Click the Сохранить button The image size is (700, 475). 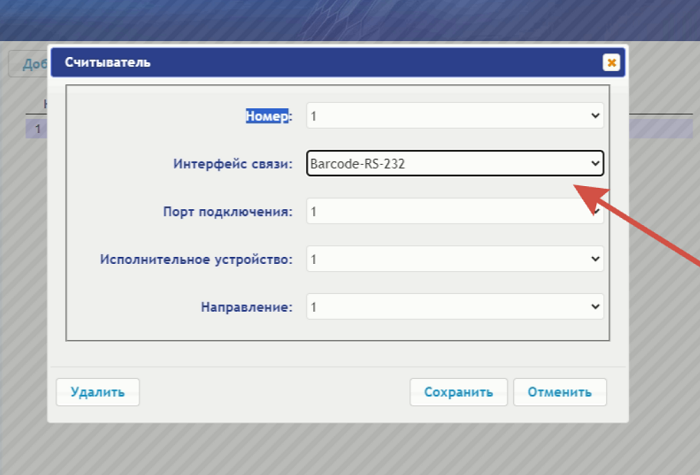[x=458, y=392]
